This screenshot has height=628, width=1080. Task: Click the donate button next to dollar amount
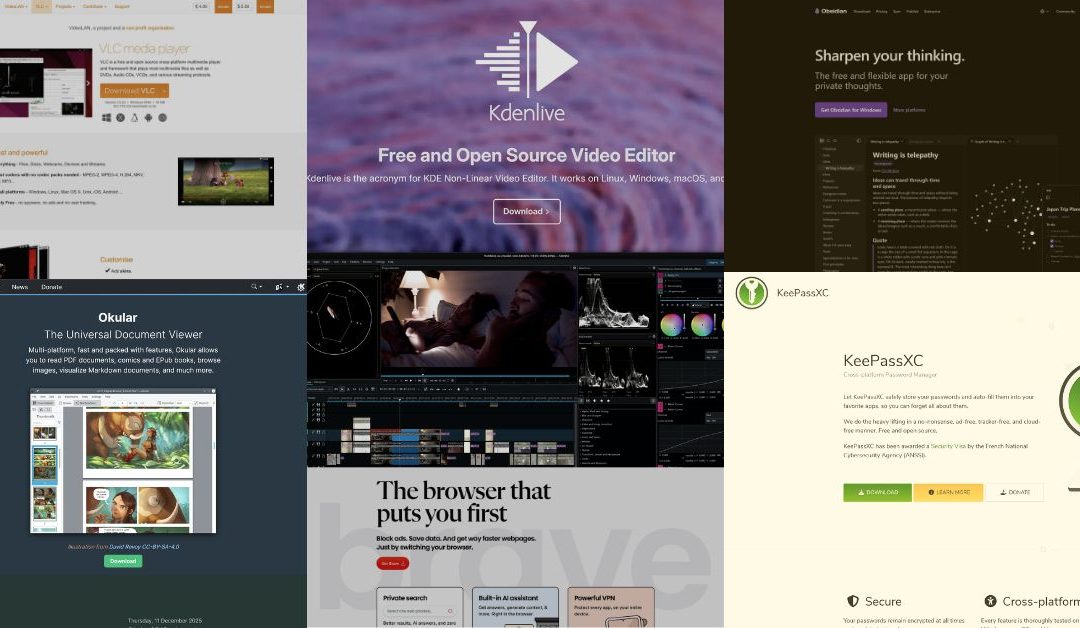click(x=265, y=6)
